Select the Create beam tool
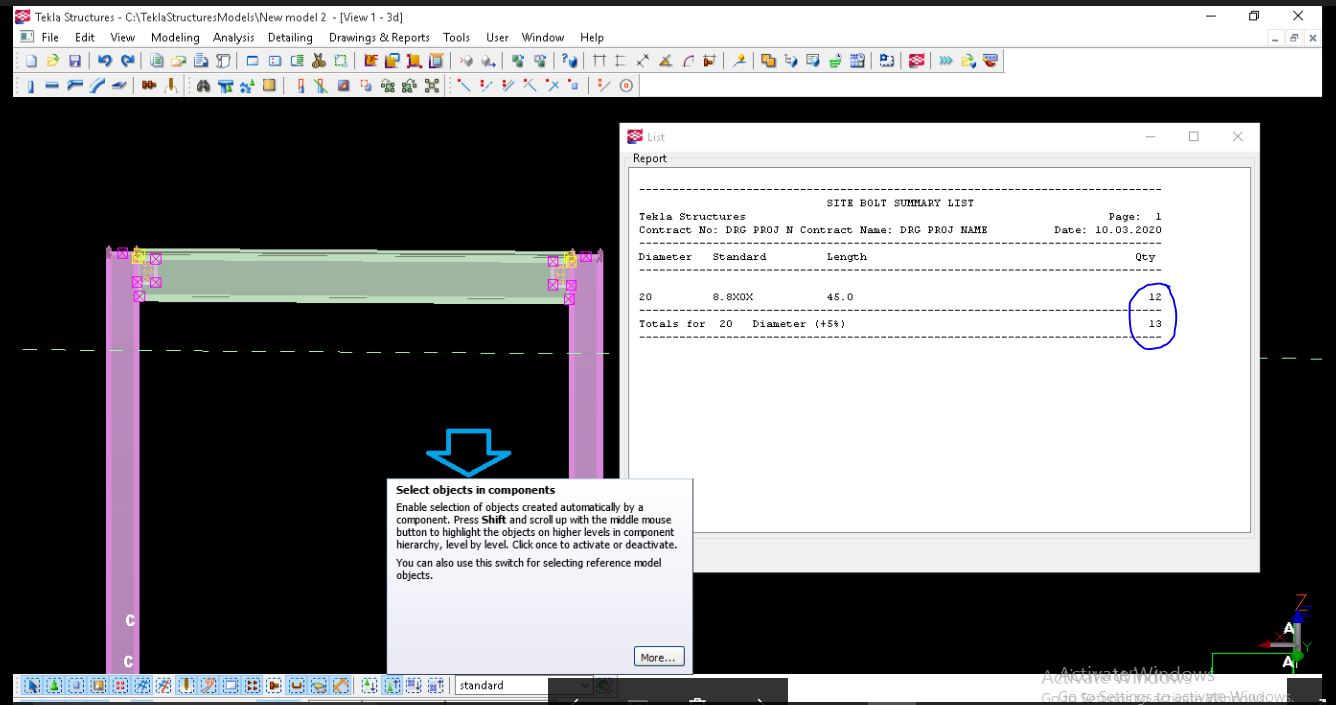The image size is (1336, 705). click(50, 87)
